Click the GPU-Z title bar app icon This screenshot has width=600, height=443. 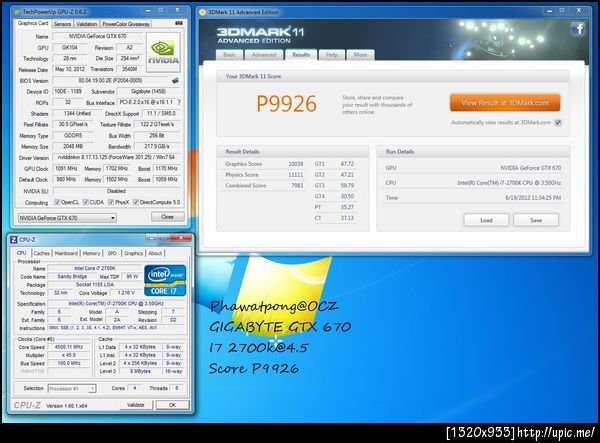click(17, 12)
